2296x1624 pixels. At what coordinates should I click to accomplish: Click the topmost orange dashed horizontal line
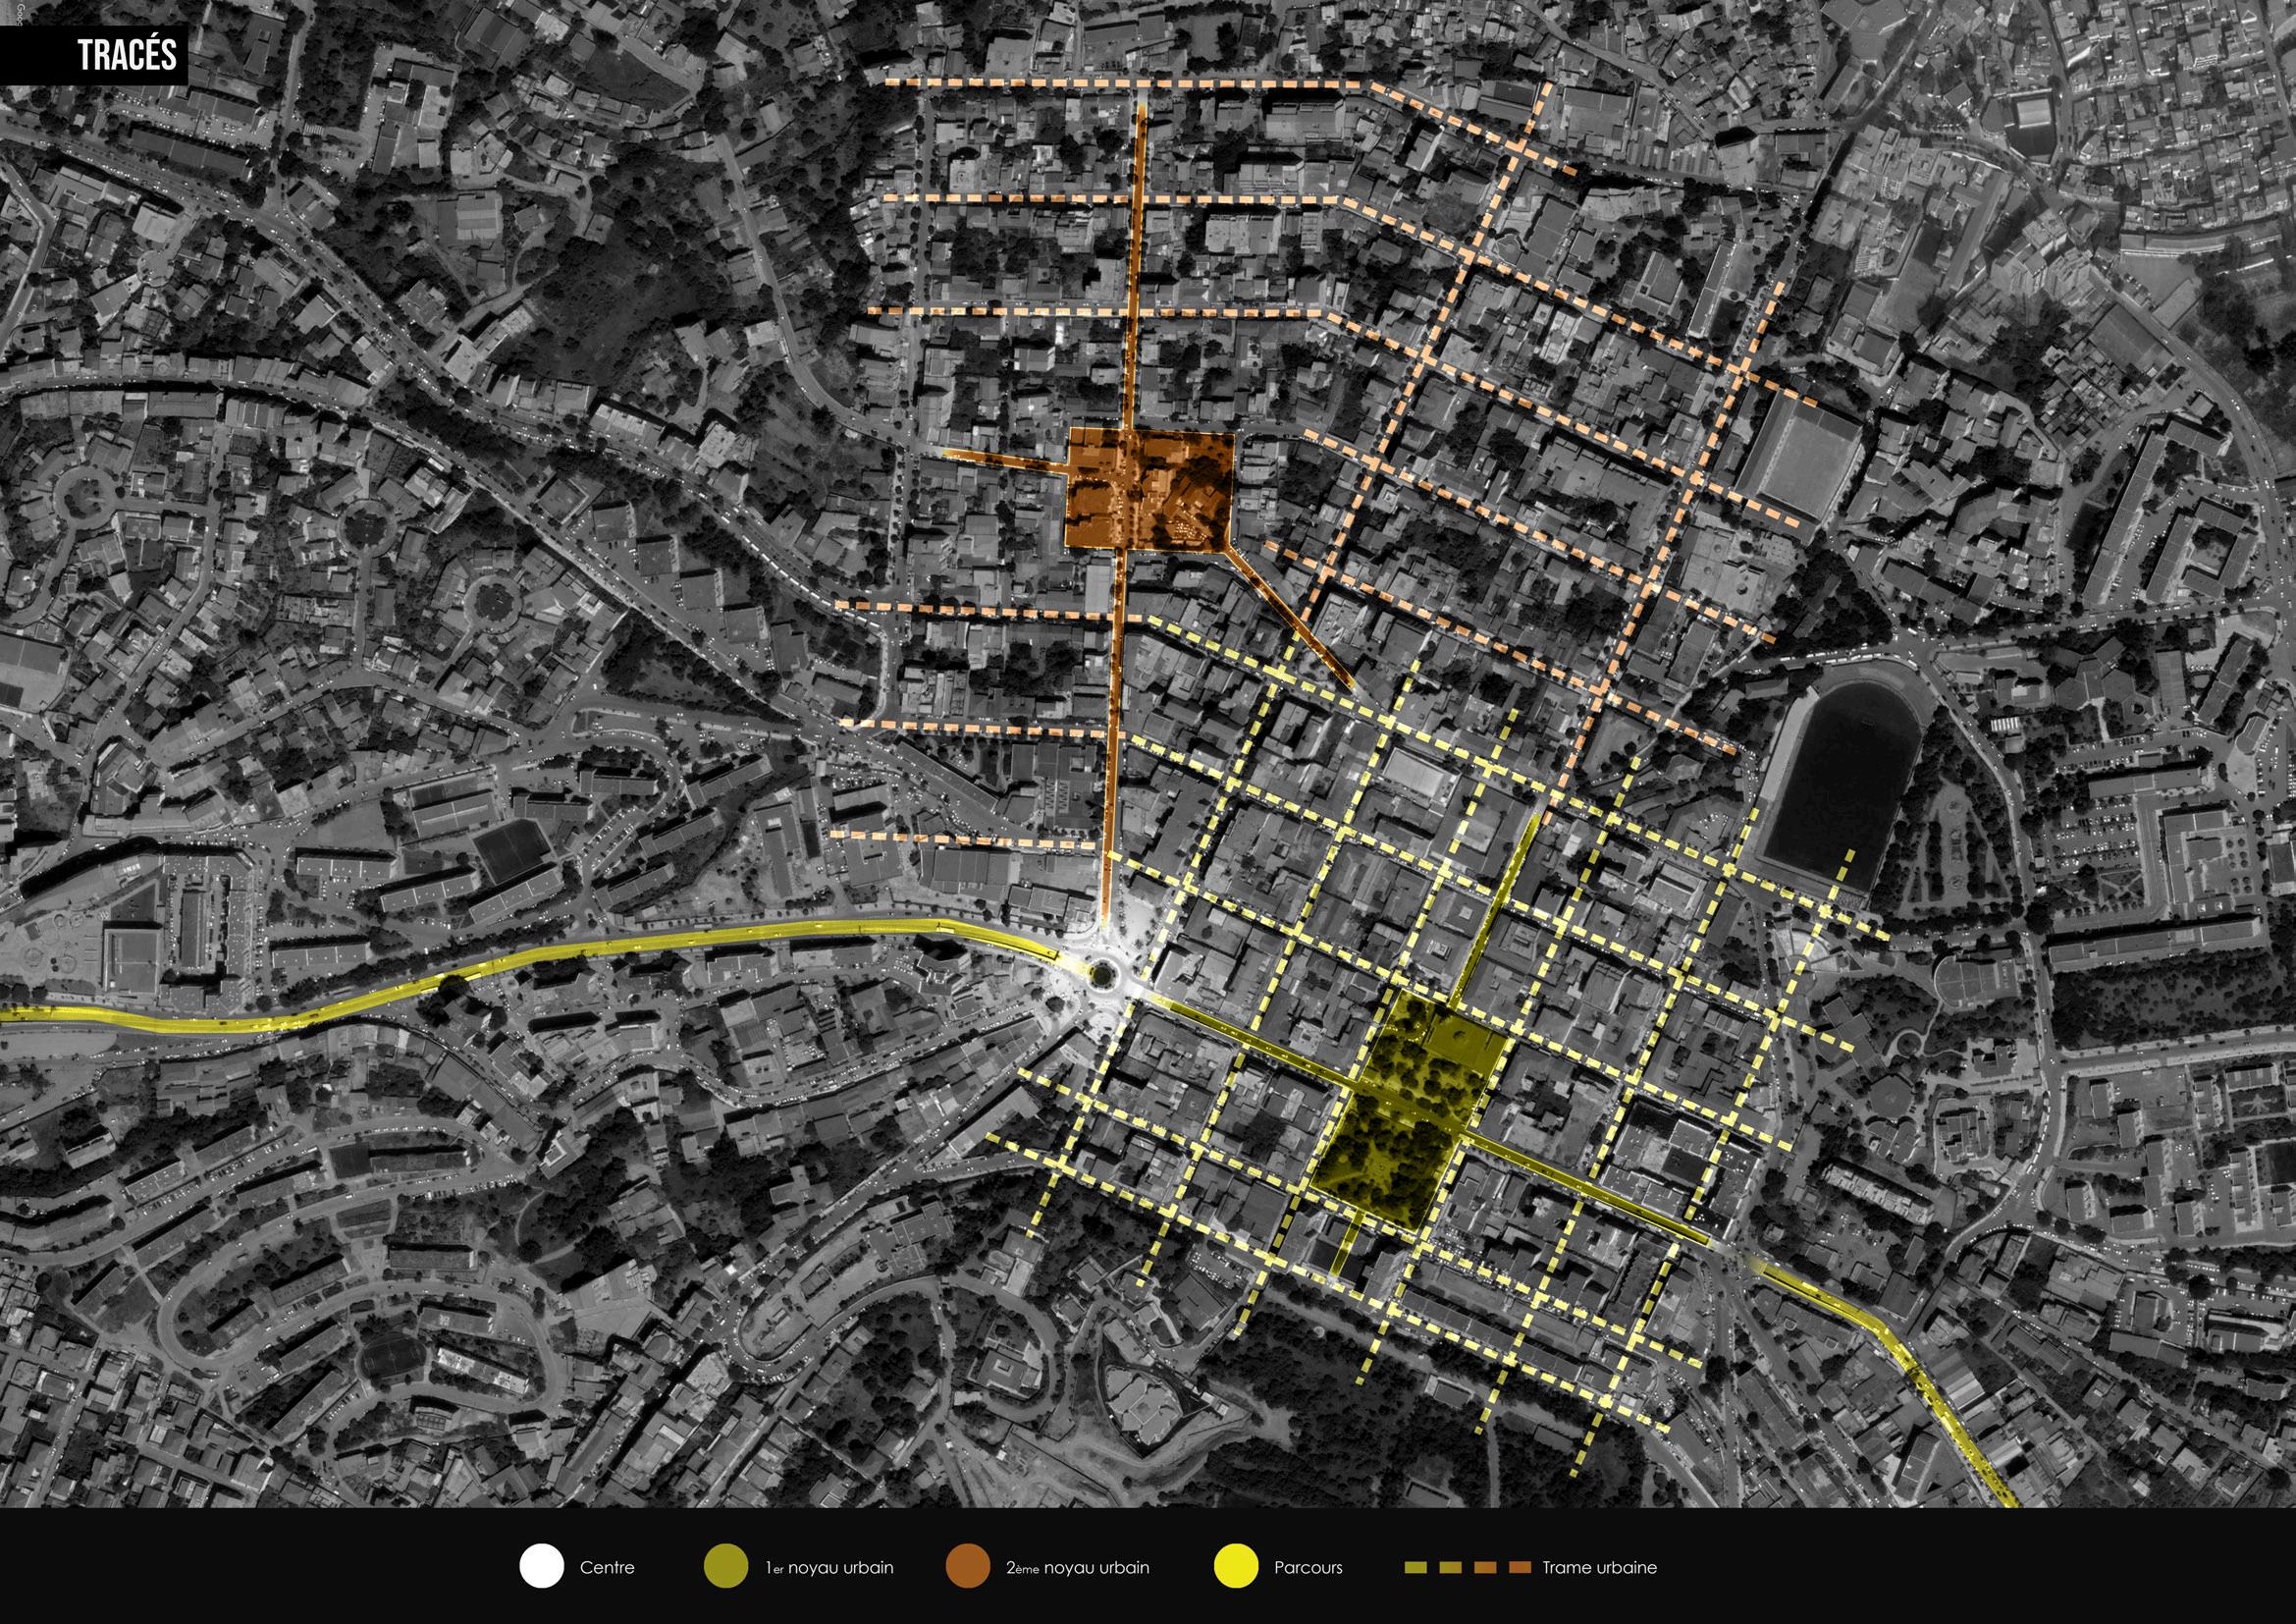click(x=1100, y=83)
